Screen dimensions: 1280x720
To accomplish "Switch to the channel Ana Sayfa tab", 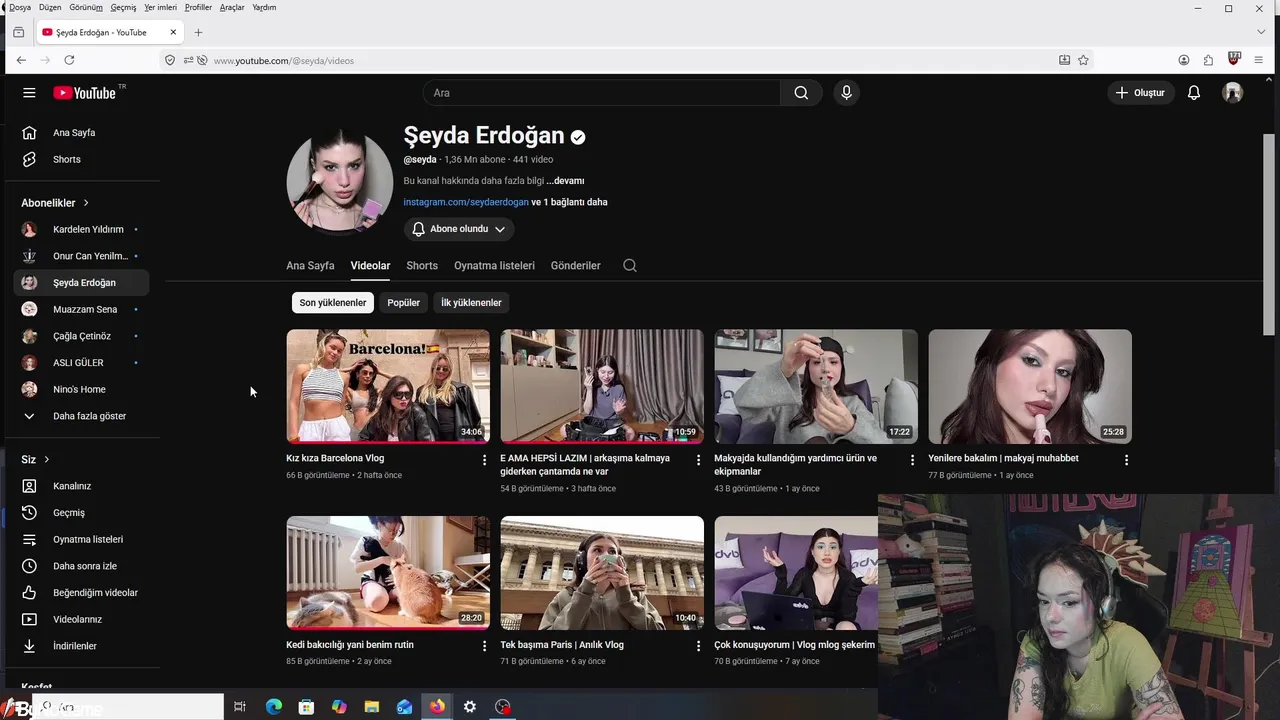I will [310, 266].
